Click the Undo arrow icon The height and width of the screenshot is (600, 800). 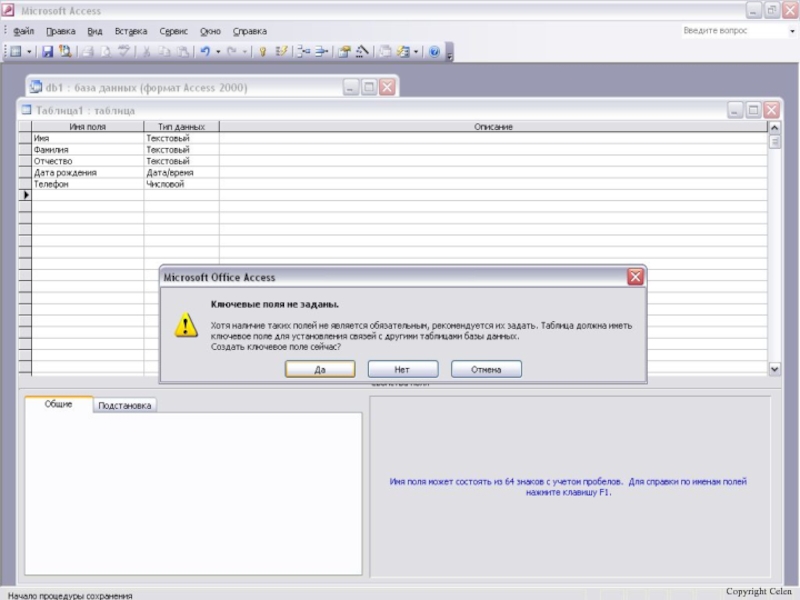(x=204, y=51)
